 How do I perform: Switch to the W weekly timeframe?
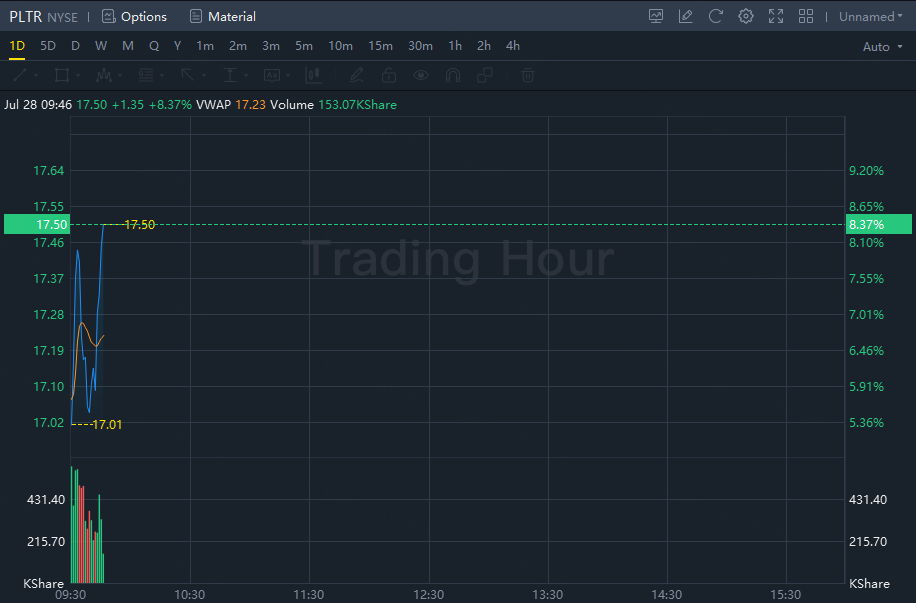click(101, 46)
